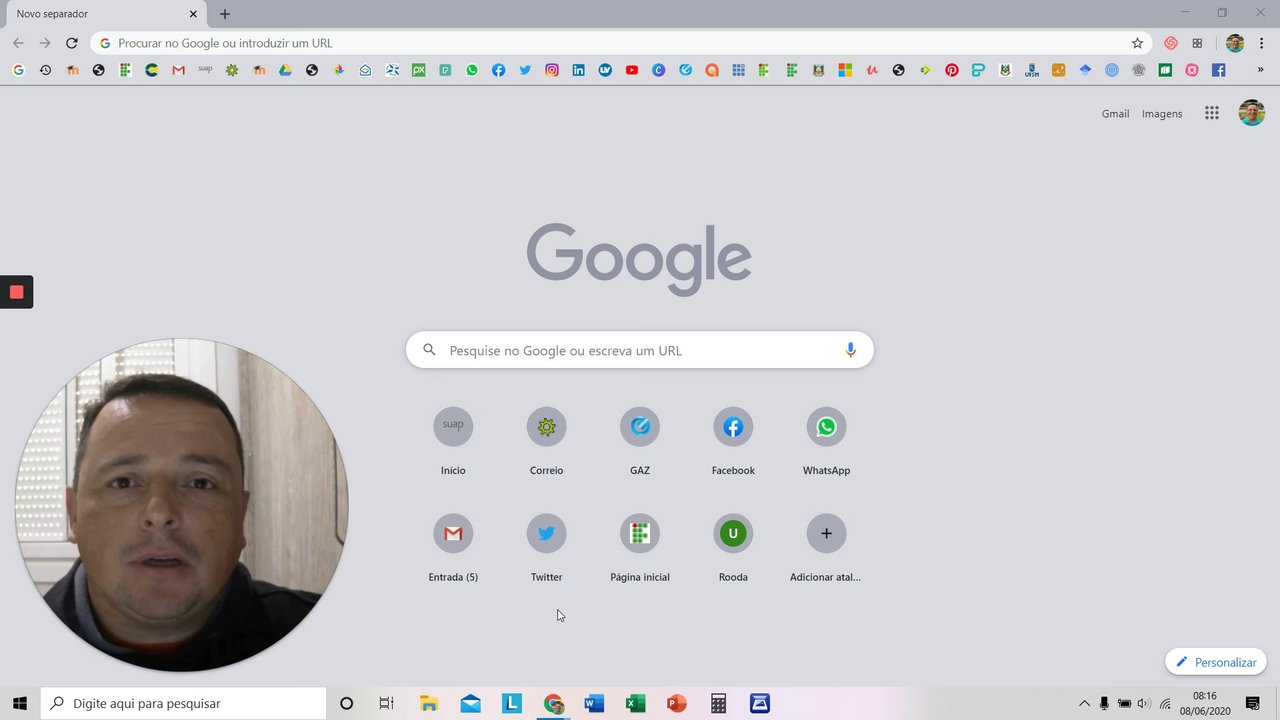Open the Gmail bookmark in bookmarks bar
This screenshot has width=1280, height=720.
pos(179,70)
